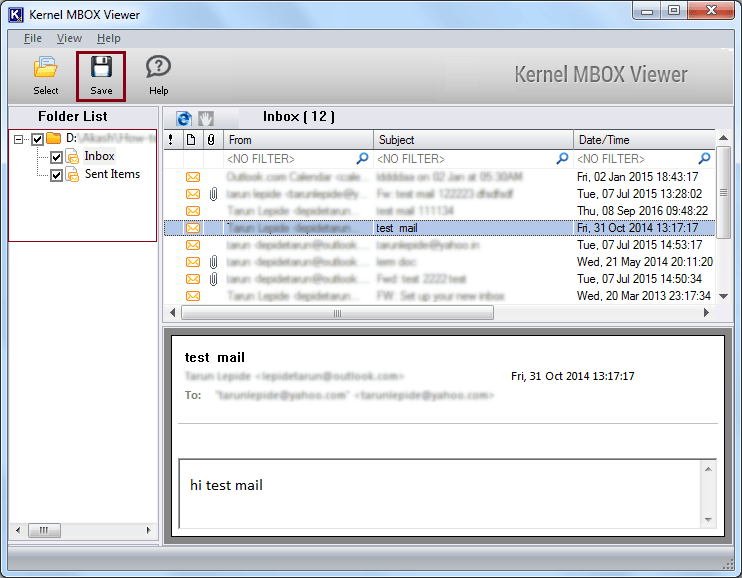Click the Save floppy disk icon

pos(101,67)
